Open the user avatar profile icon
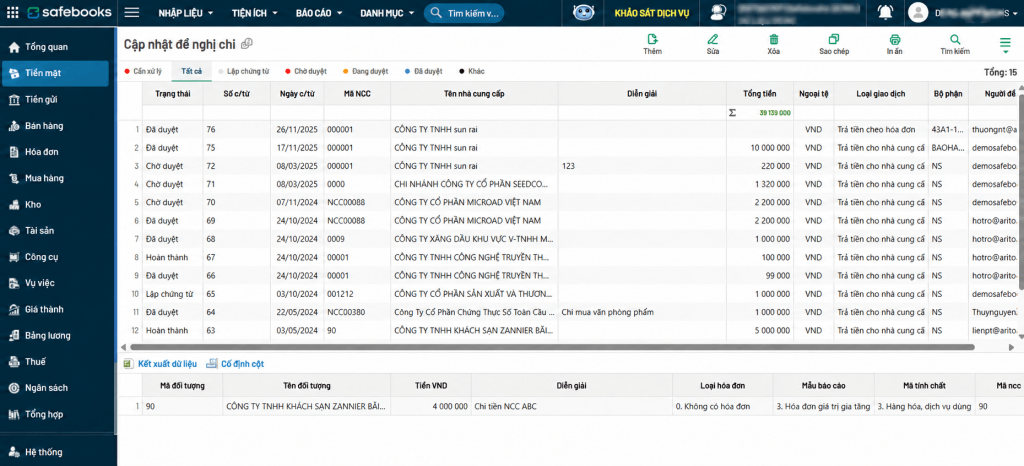This screenshot has height=466, width=1024. (918, 12)
